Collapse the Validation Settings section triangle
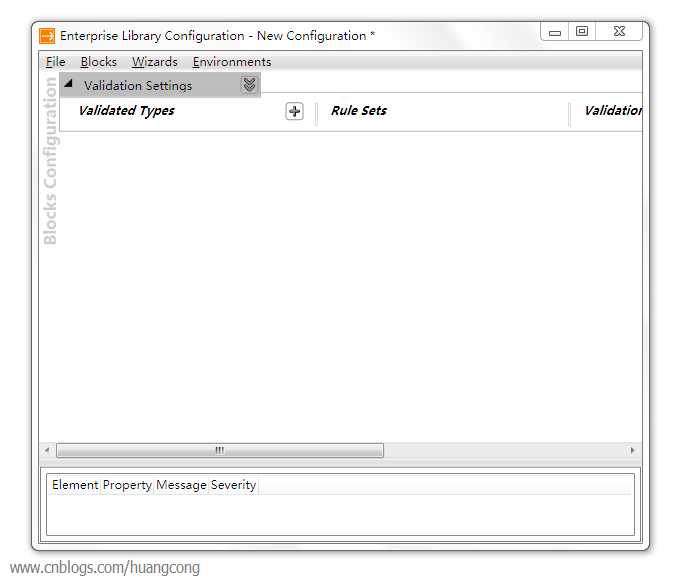 point(68,83)
